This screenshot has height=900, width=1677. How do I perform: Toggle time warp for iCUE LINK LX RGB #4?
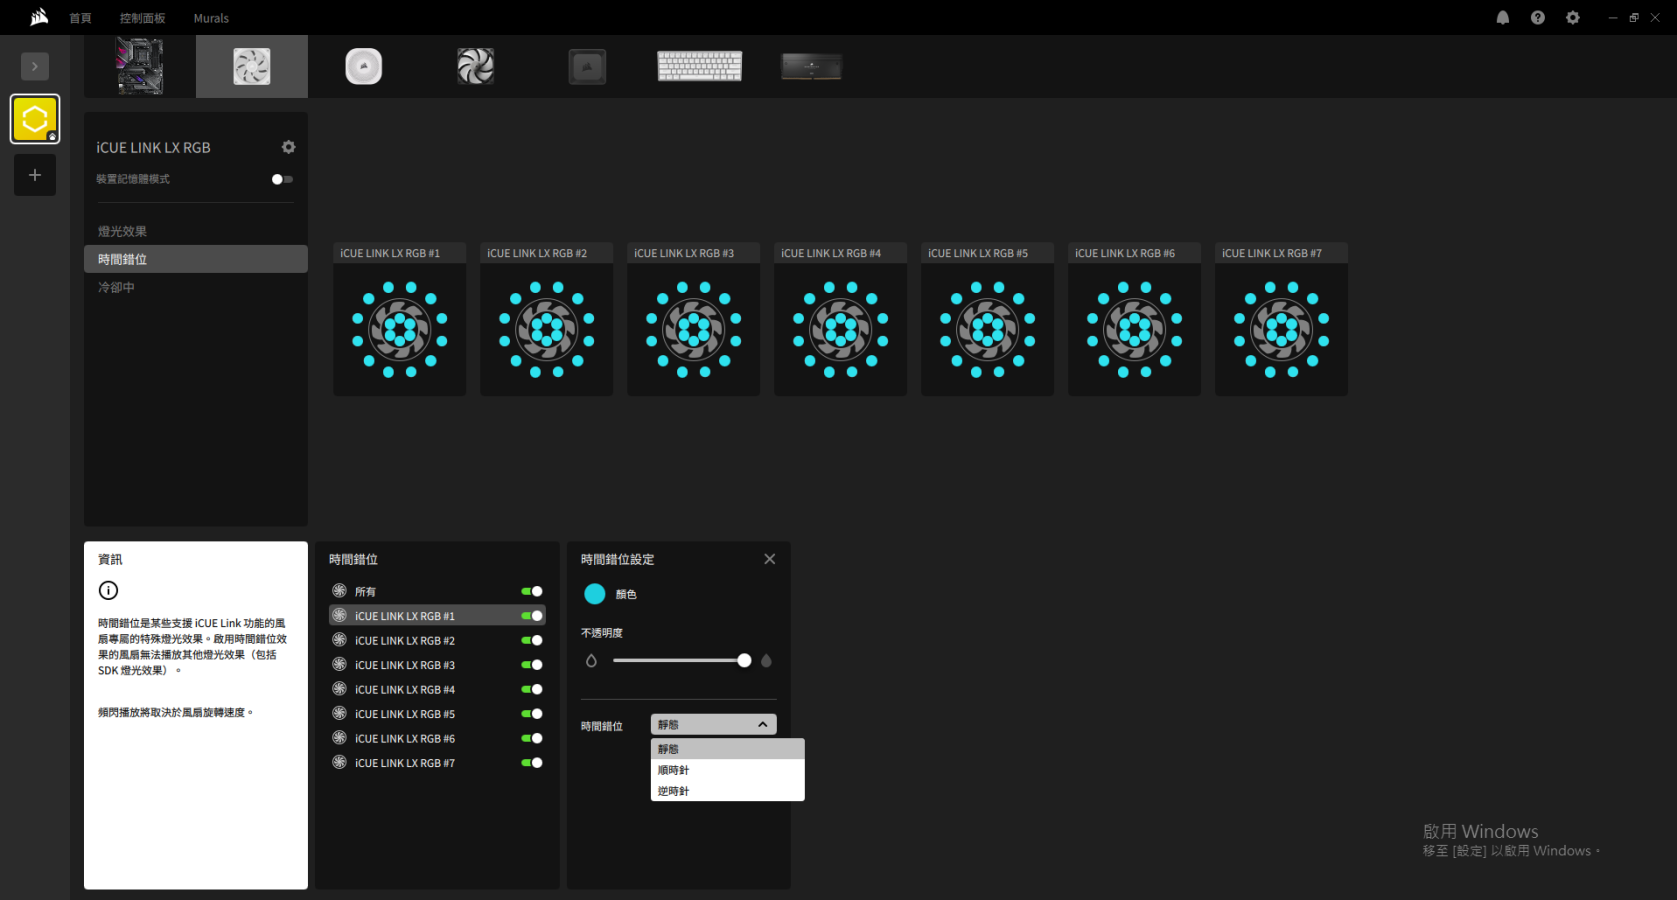coord(531,689)
